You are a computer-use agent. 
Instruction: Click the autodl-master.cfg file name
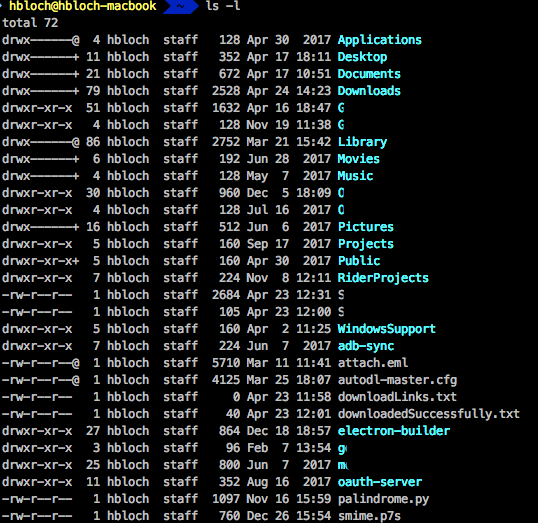[397, 380]
